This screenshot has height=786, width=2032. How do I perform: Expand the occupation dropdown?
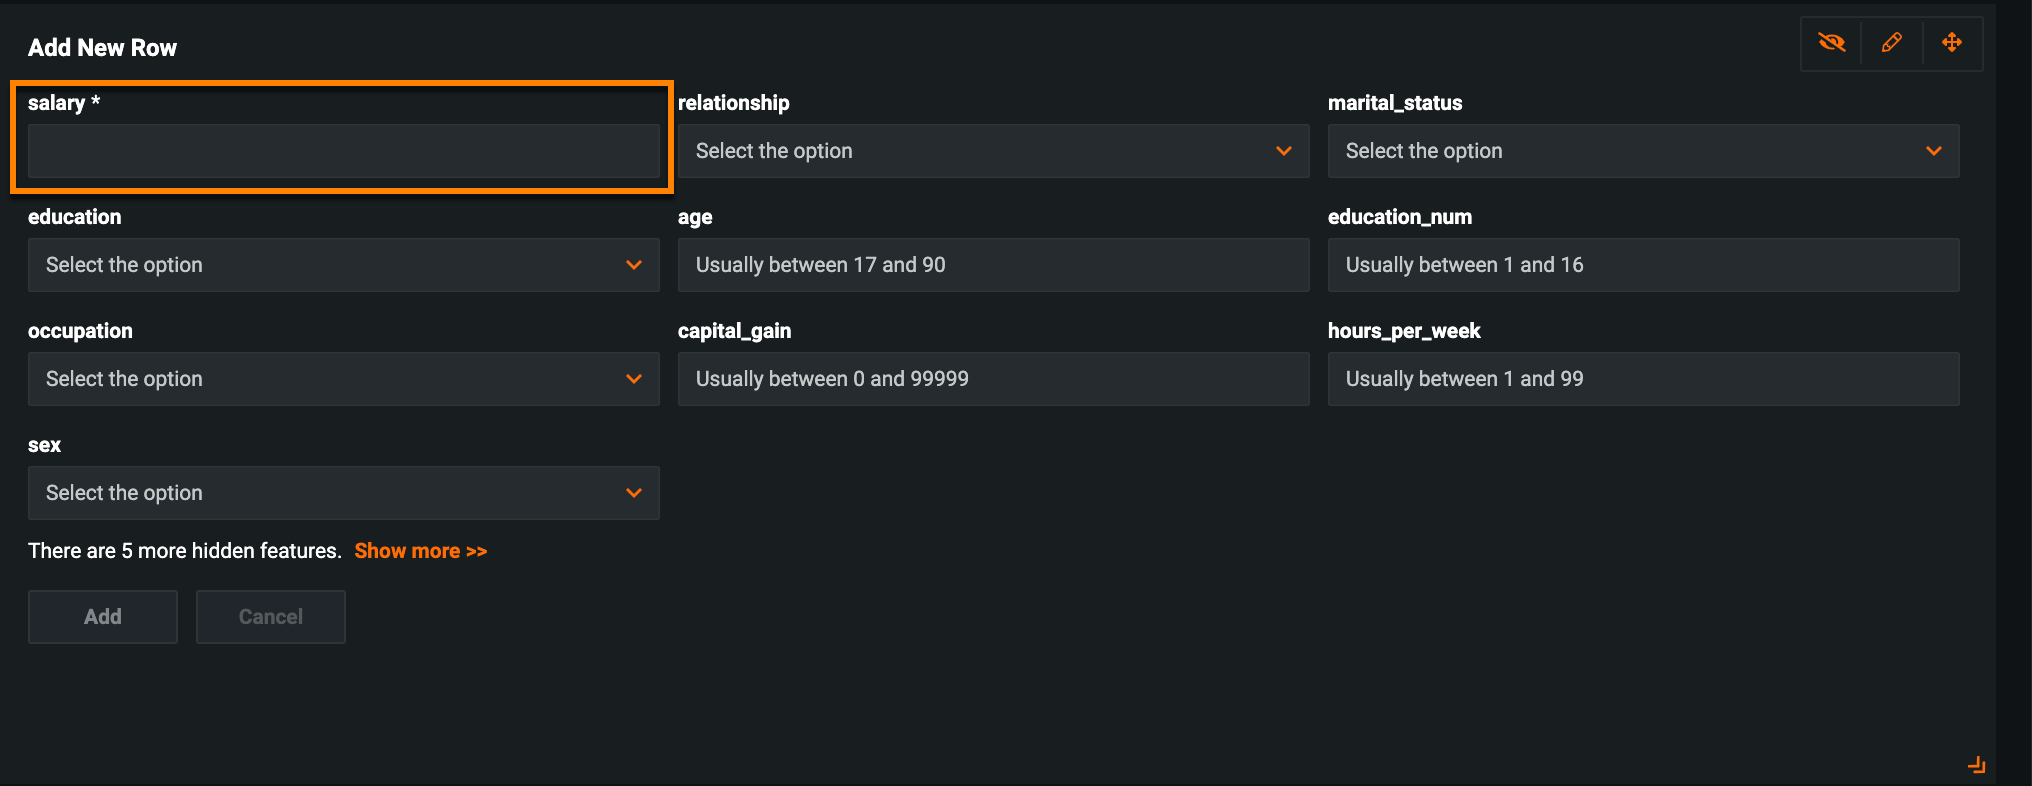tap(343, 379)
